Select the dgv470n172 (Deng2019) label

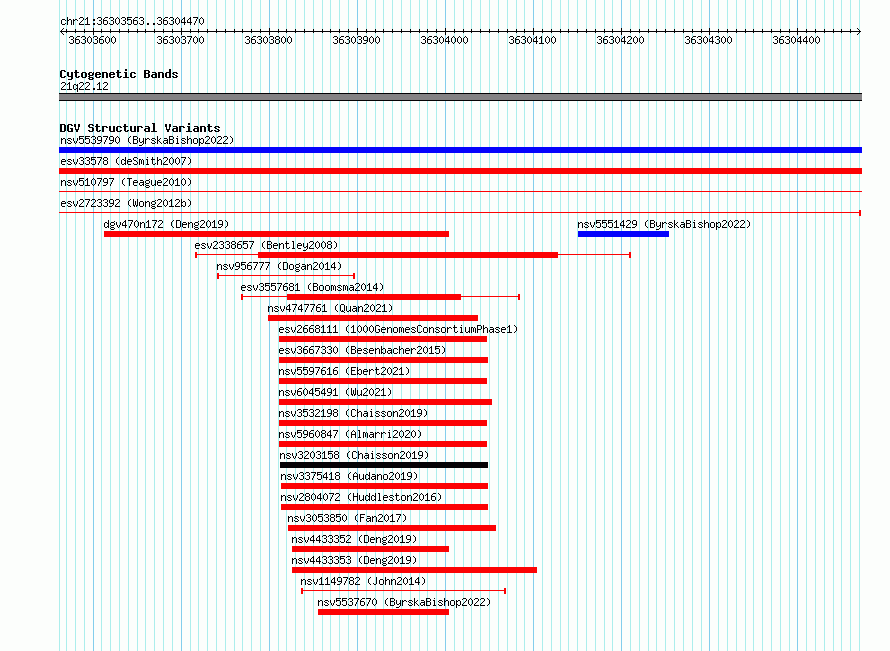pos(166,224)
